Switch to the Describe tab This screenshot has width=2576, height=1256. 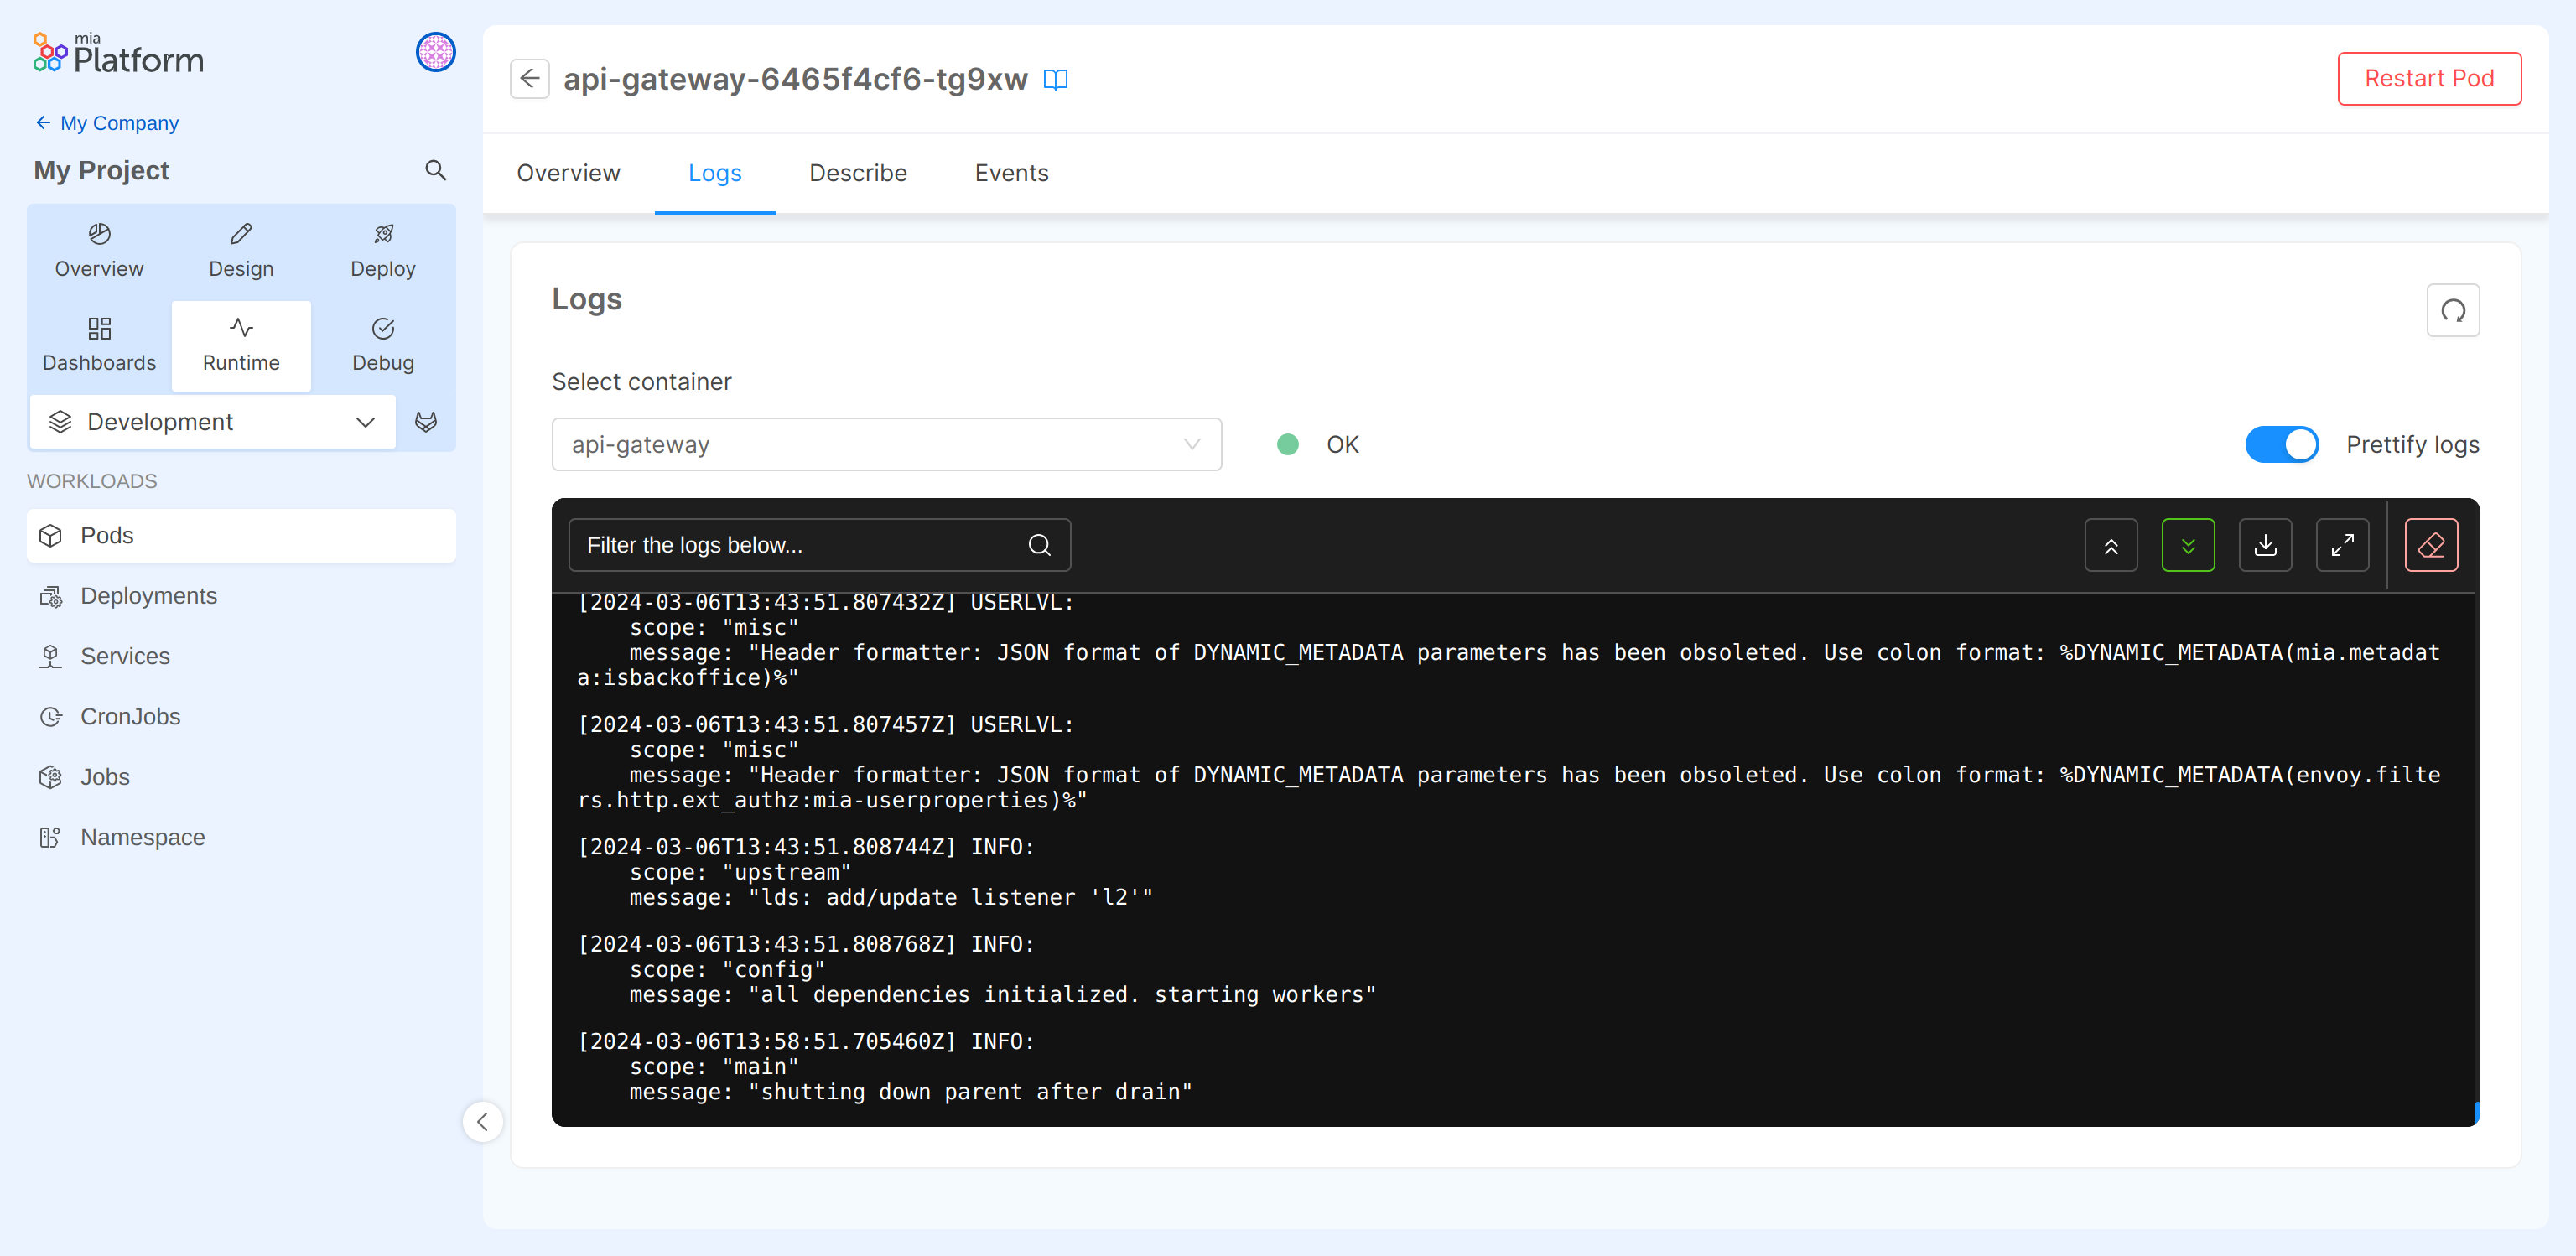(857, 173)
